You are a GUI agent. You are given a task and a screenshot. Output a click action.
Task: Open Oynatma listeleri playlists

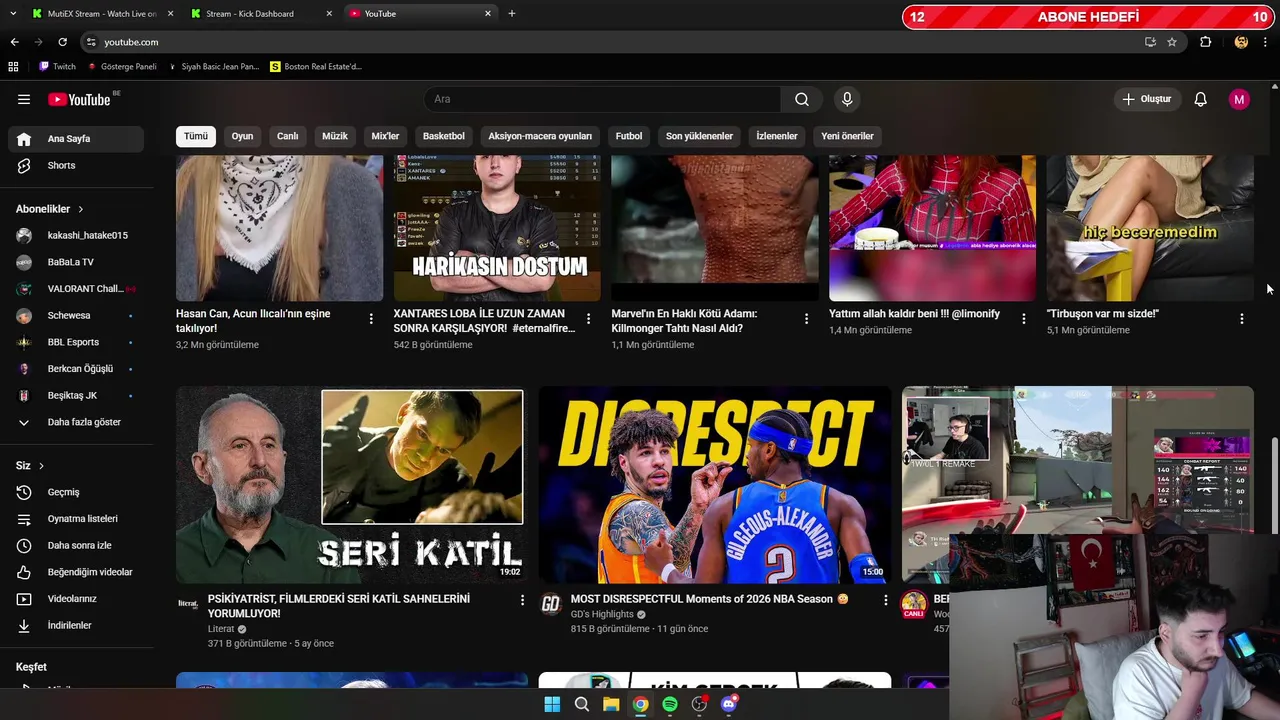tap(76, 519)
